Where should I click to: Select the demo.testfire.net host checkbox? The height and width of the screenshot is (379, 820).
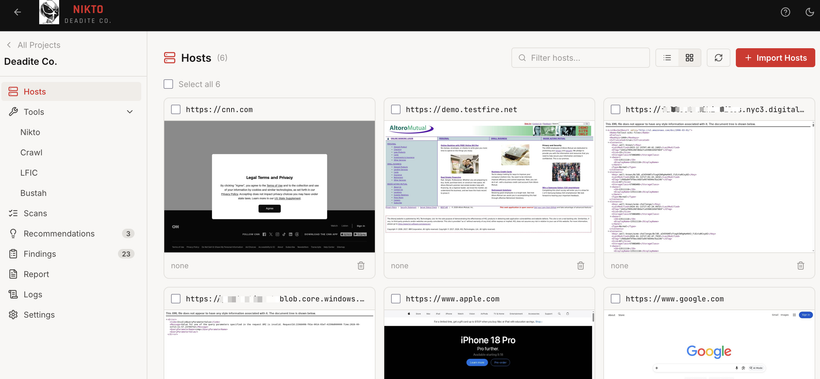pyautogui.click(x=396, y=109)
